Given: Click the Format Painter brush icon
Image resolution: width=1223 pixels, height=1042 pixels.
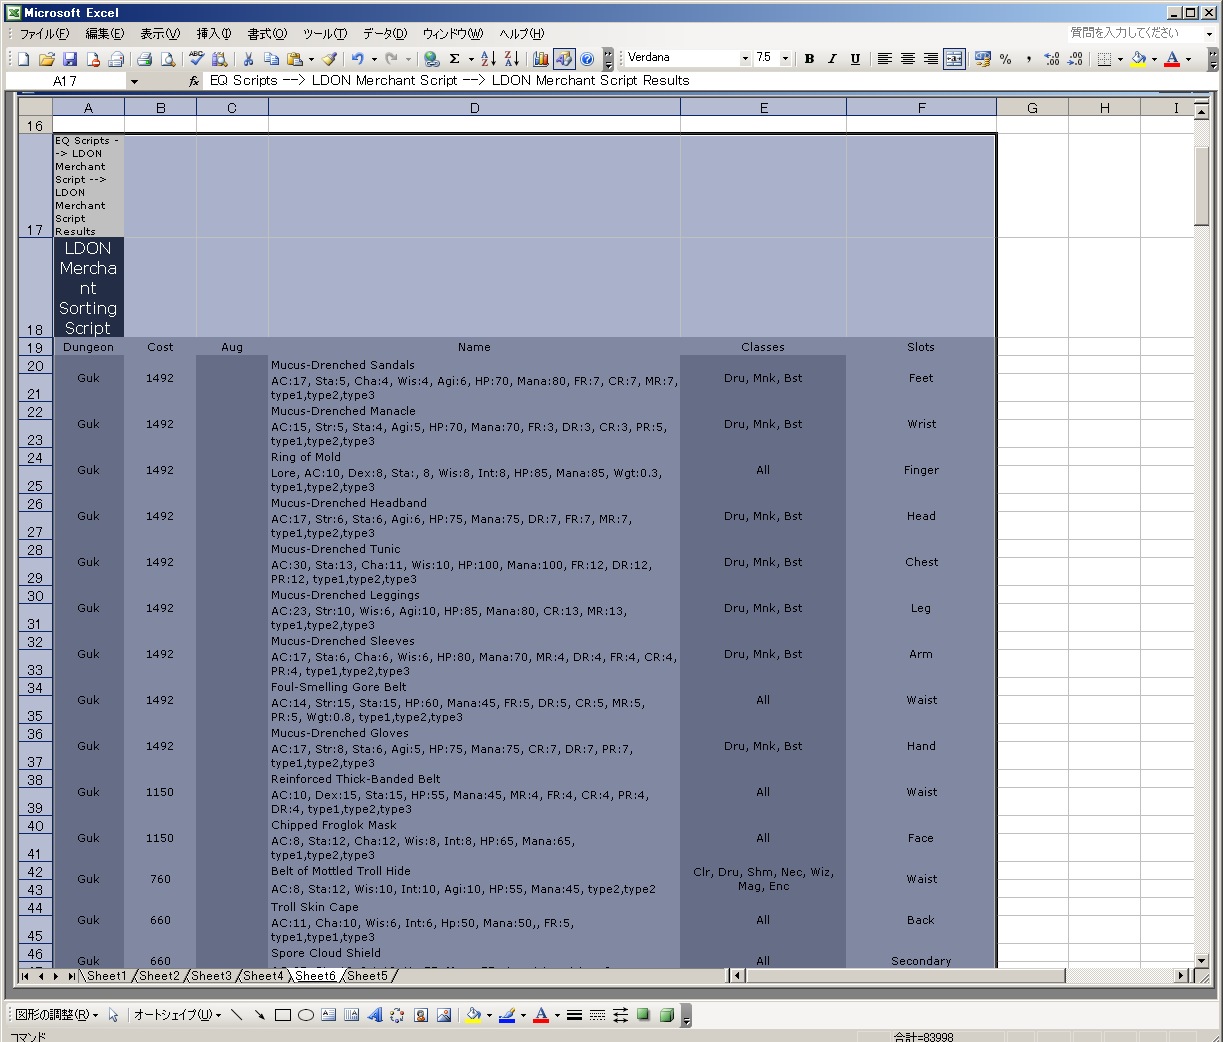Looking at the screenshot, I should click(329, 59).
